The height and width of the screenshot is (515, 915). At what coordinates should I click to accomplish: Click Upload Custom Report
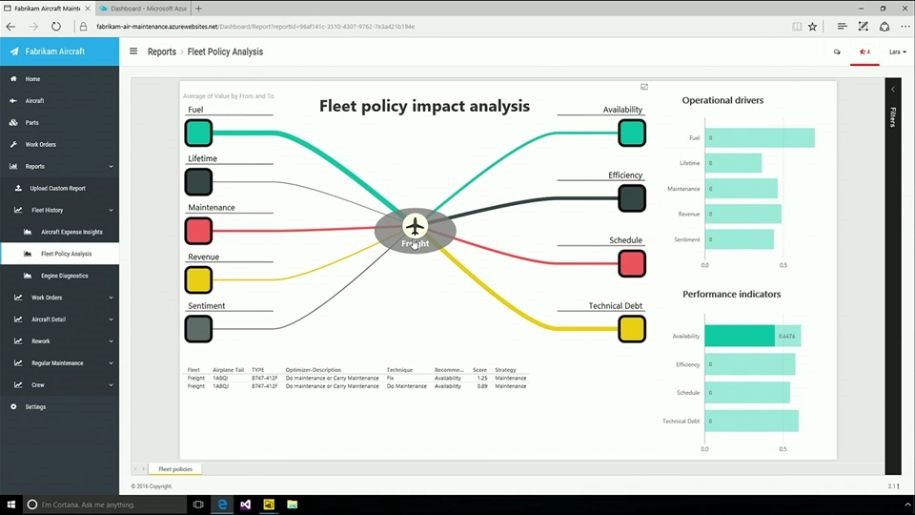tap(57, 188)
